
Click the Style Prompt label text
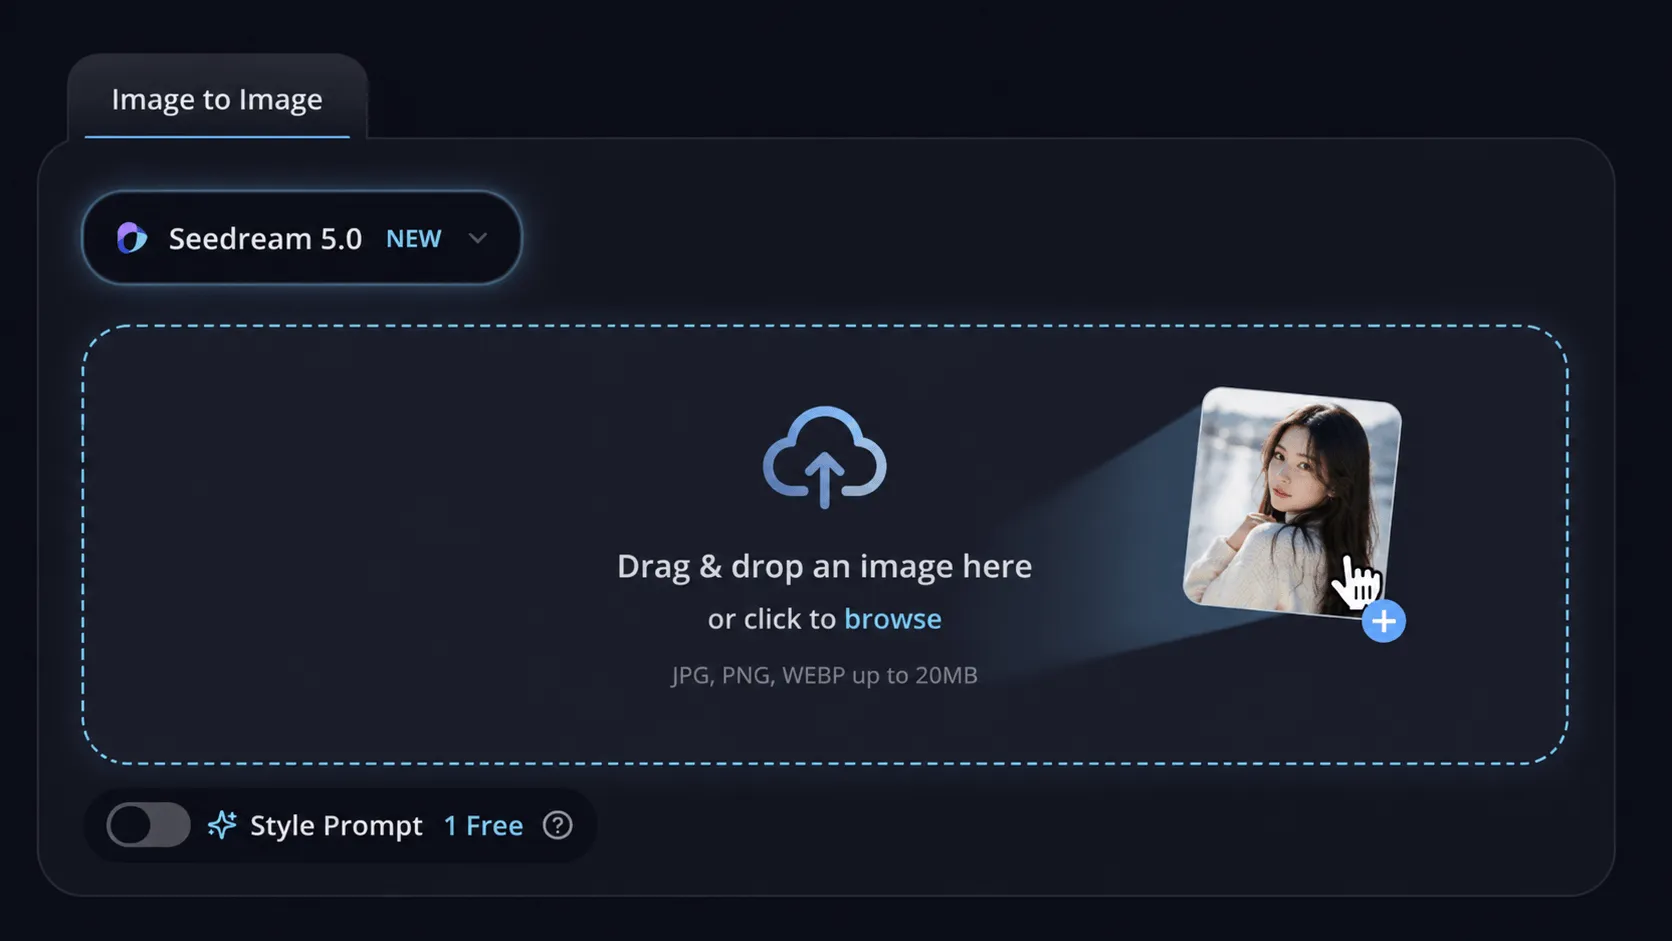[336, 826]
